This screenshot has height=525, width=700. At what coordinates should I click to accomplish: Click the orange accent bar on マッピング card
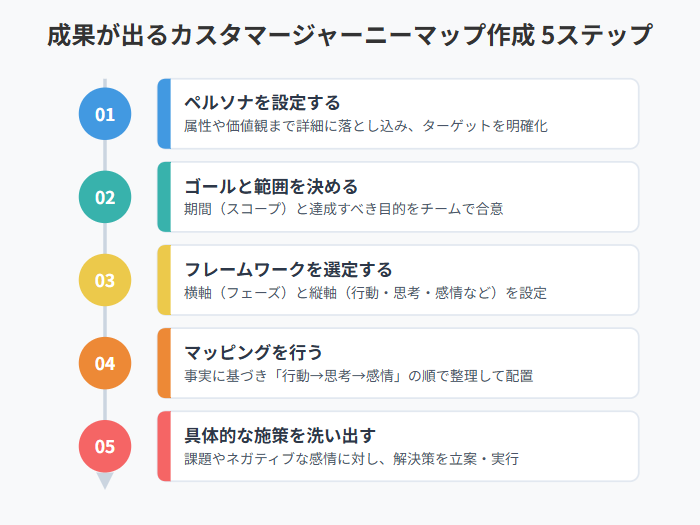click(165, 363)
